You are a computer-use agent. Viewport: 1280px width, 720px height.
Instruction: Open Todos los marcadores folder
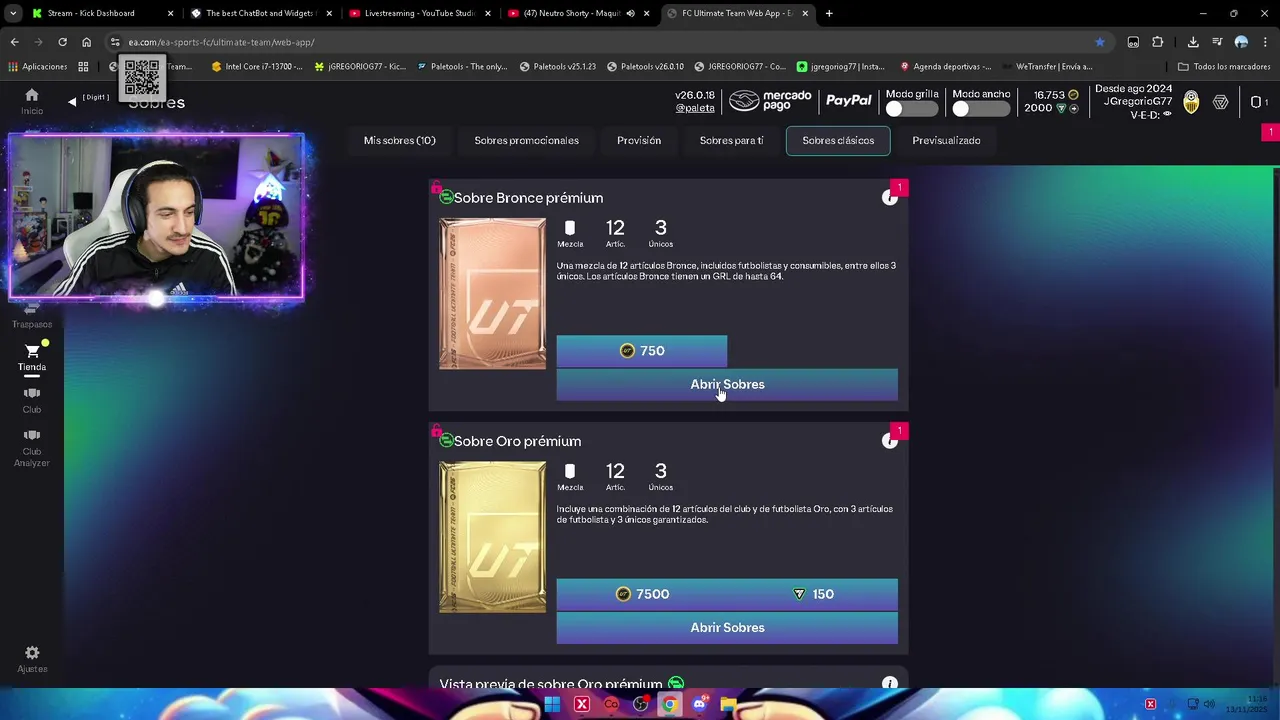tap(1224, 66)
